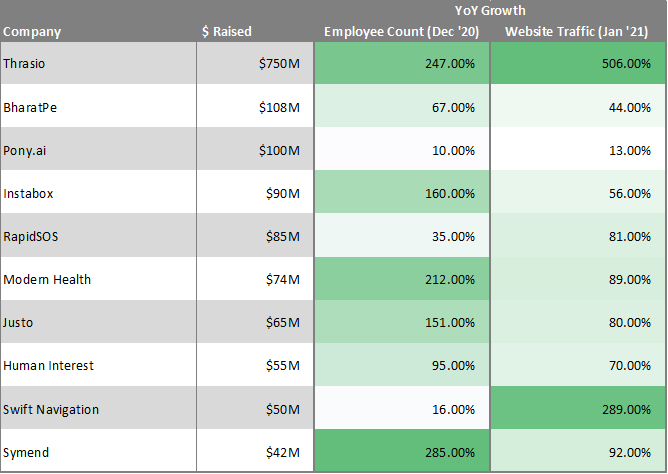Click the 35.00% employee growth cell

pyautogui.click(x=402, y=235)
